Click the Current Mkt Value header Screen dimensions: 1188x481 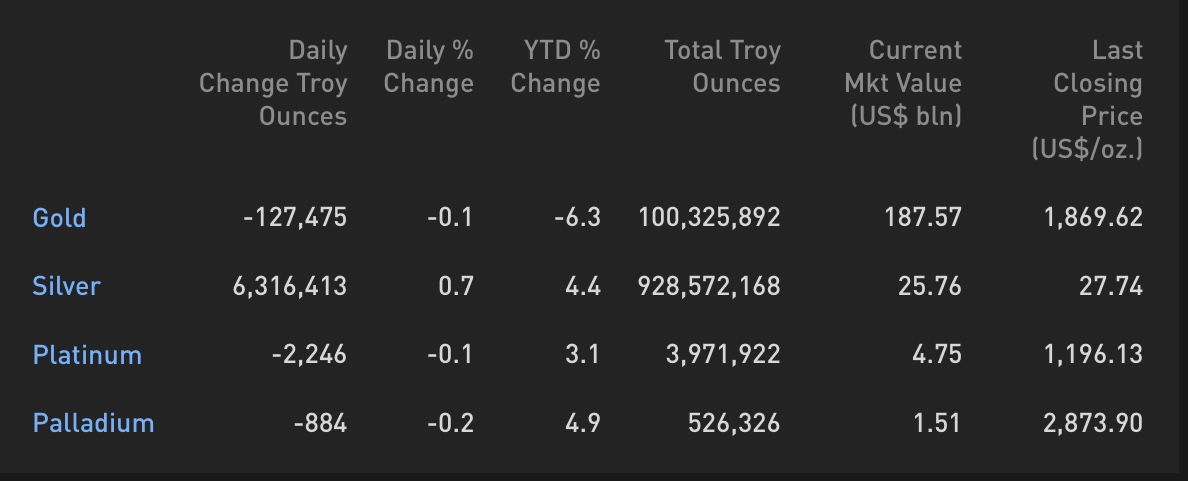(x=903, y=83)
